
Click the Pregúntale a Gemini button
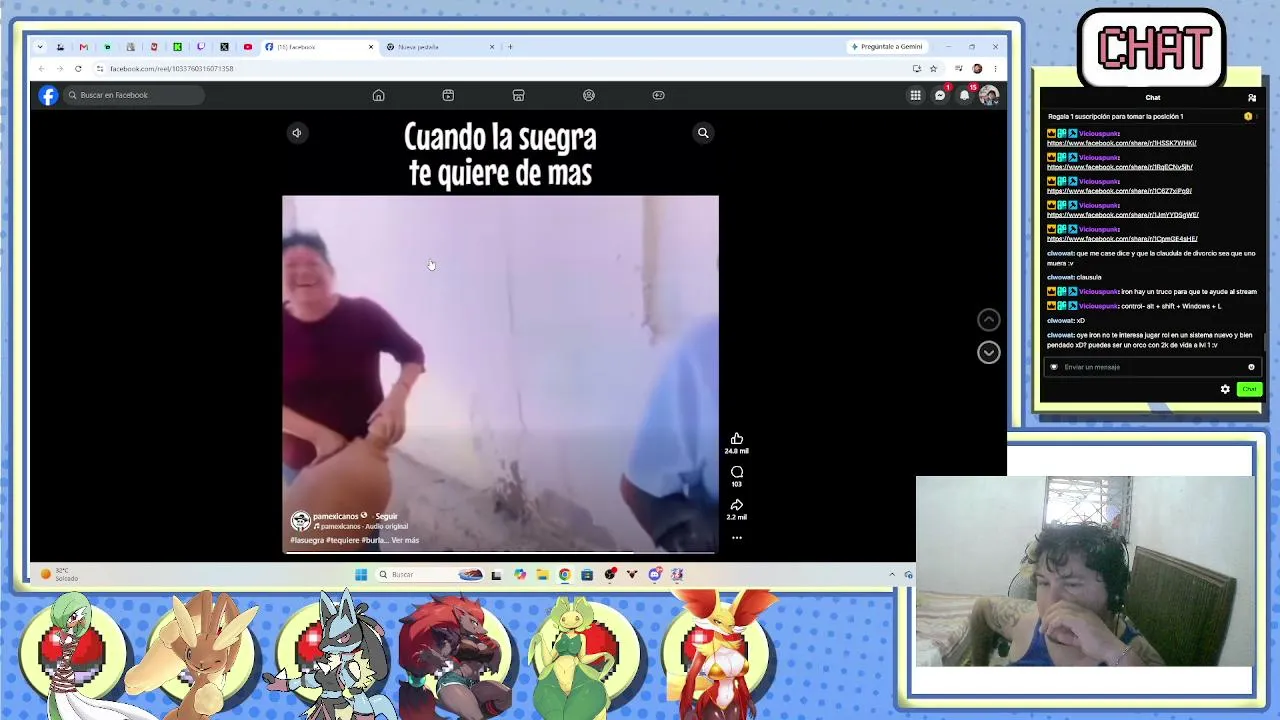[x=886, y=47]
